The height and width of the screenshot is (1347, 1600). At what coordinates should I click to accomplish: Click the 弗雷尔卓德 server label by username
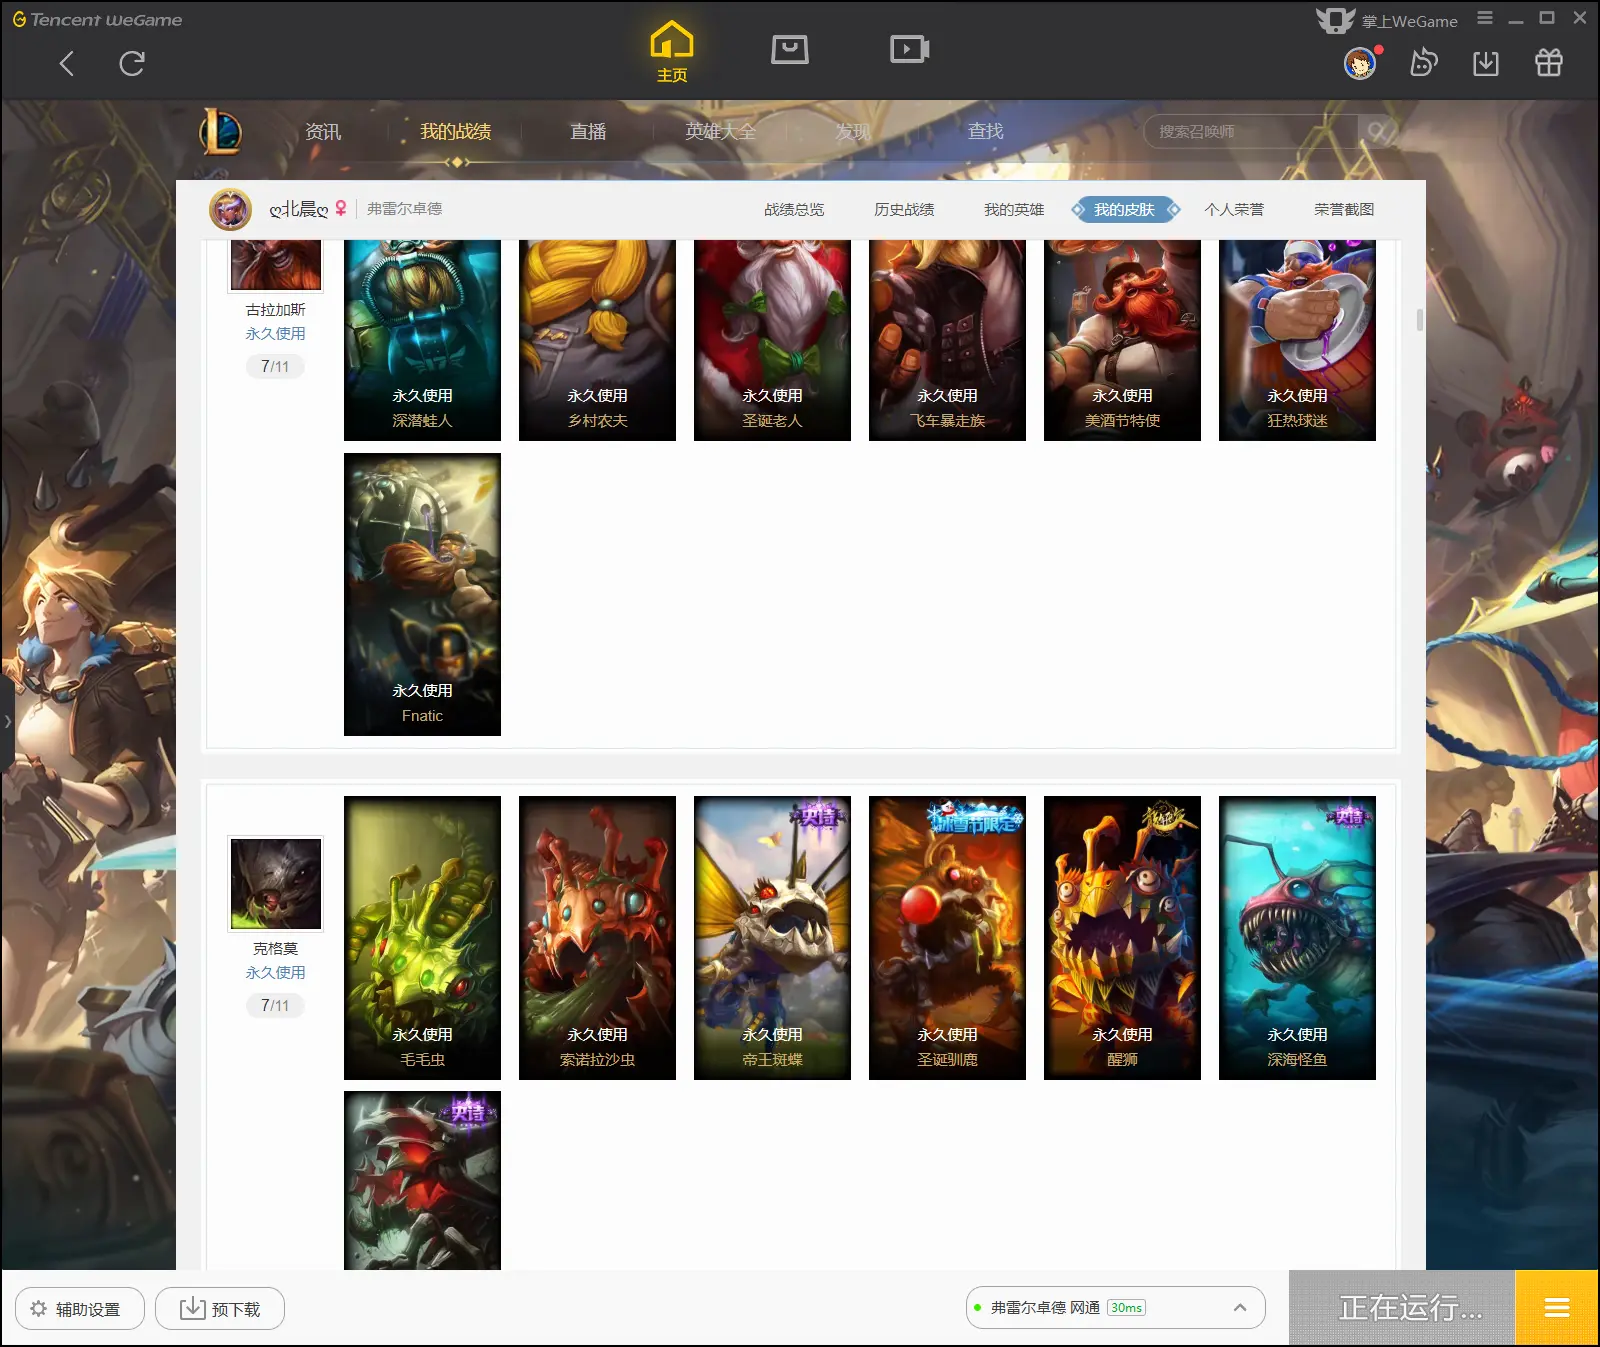(x=404, y=209)
